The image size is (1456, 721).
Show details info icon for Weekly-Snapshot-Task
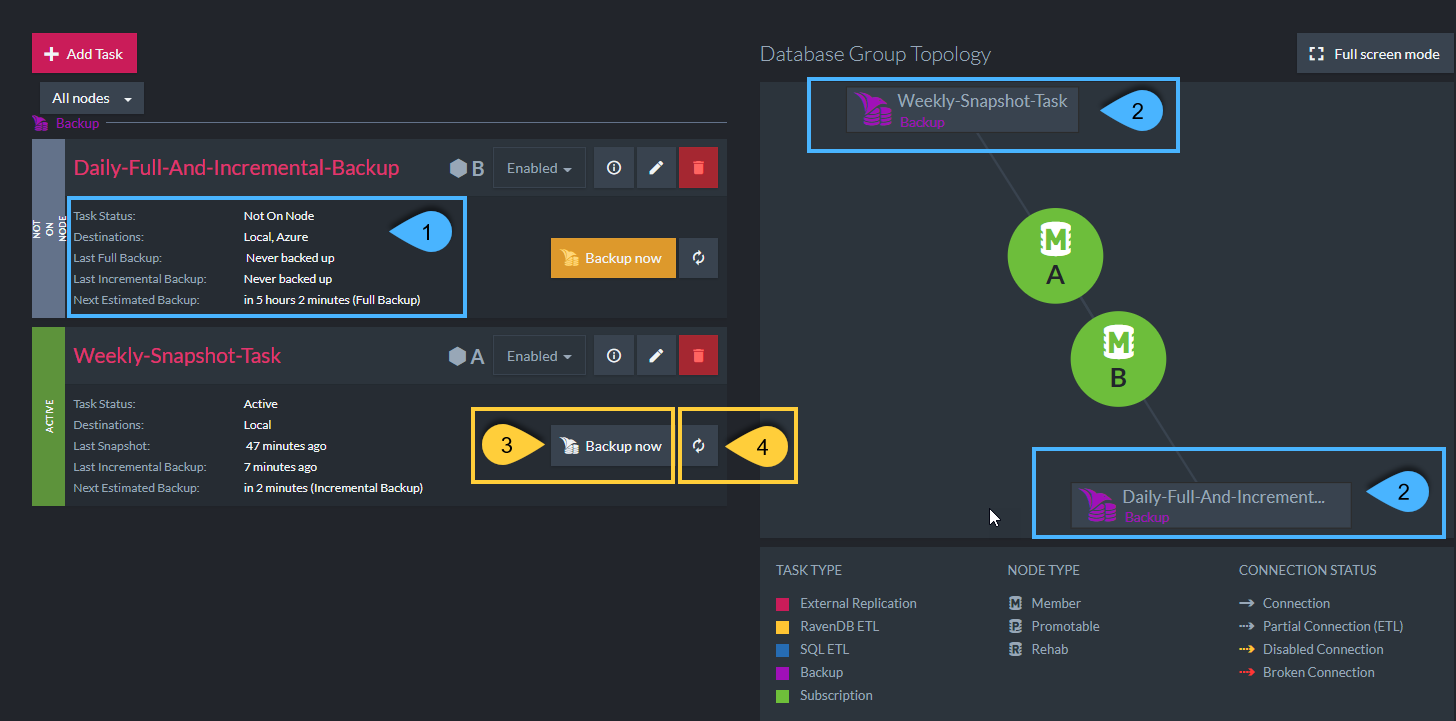pyautogui.click(x=614, y=356)
